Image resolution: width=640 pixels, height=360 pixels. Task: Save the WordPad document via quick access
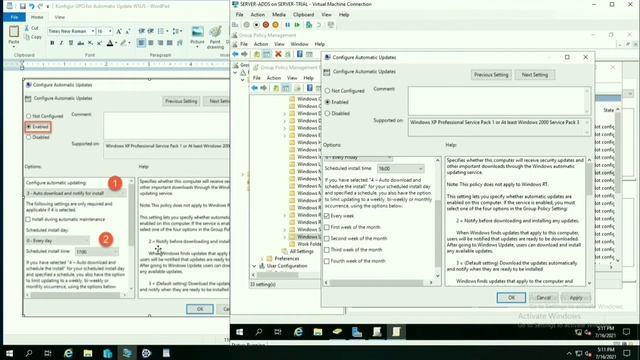click(22, 6)
